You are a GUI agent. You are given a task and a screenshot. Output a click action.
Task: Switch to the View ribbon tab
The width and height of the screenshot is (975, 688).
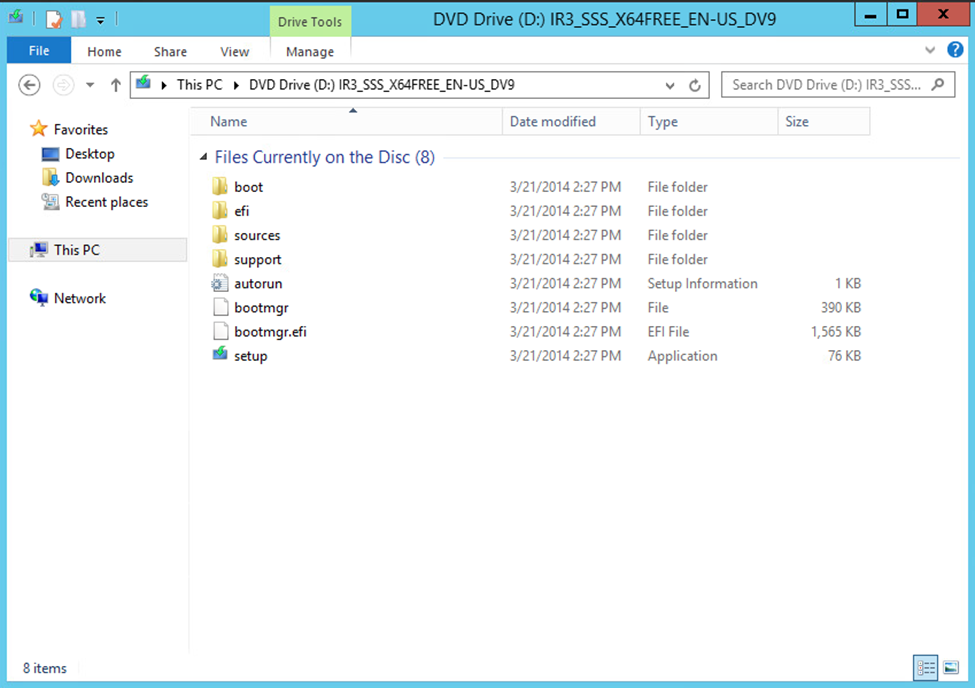click(234, 52)
